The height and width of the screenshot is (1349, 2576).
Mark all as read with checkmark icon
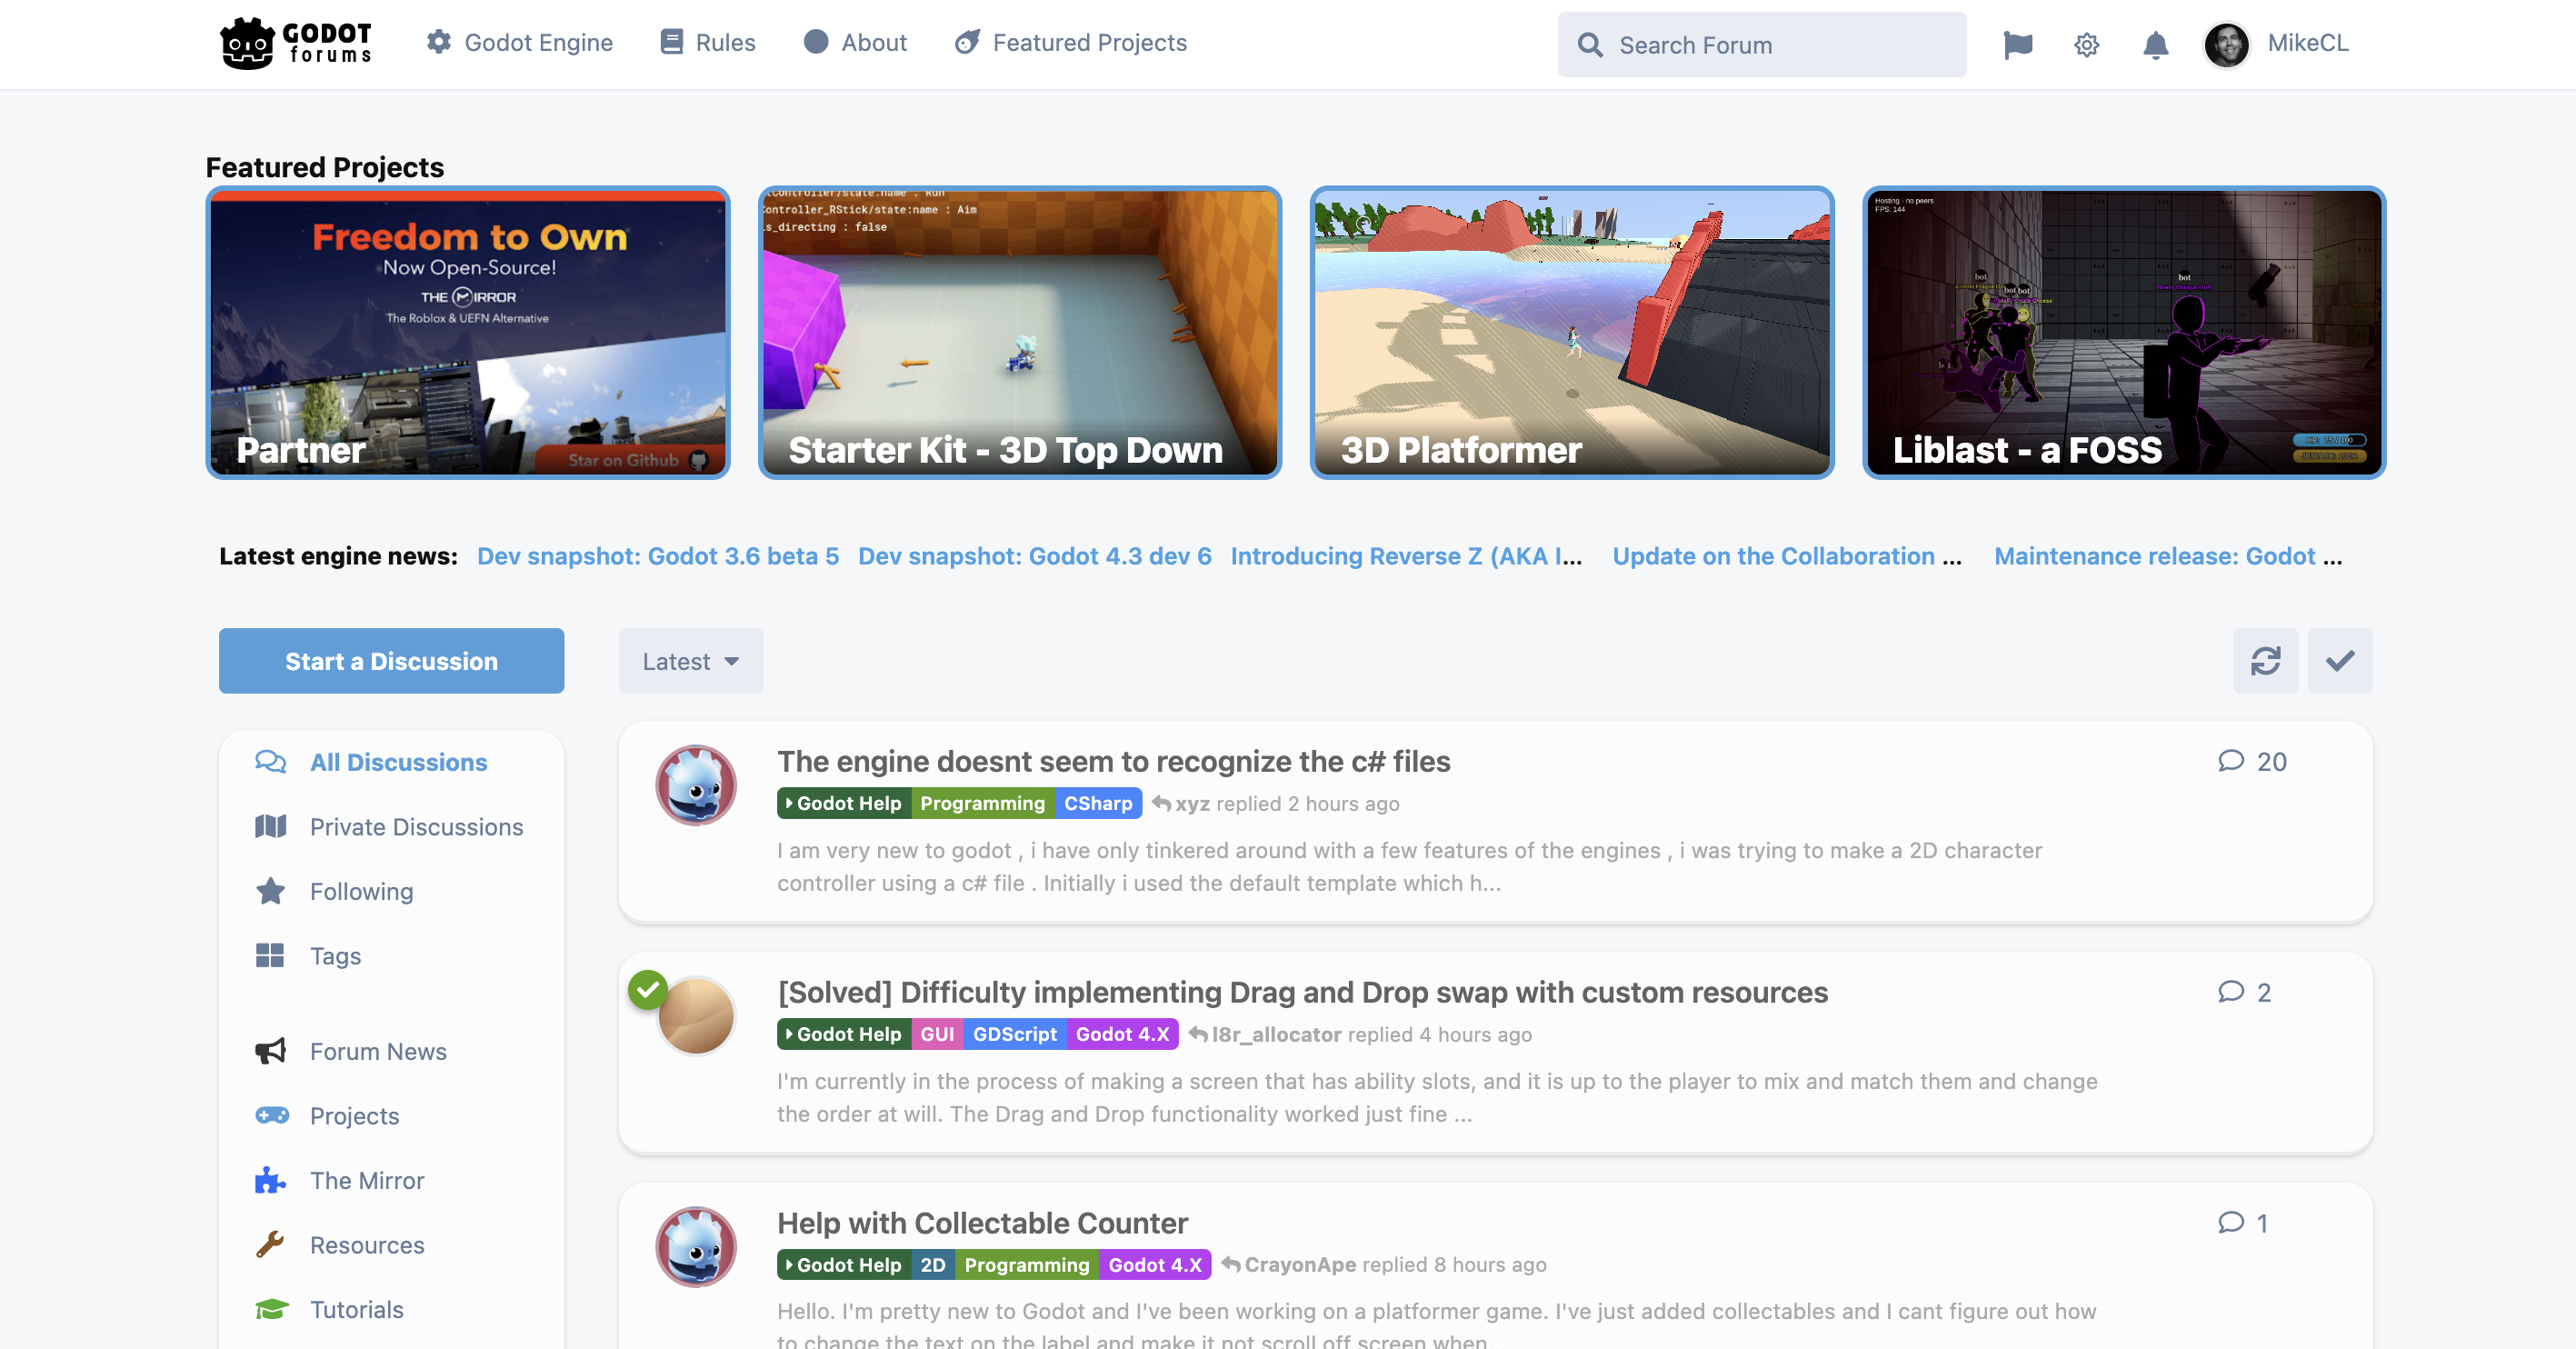click(x=2340, y=661)
